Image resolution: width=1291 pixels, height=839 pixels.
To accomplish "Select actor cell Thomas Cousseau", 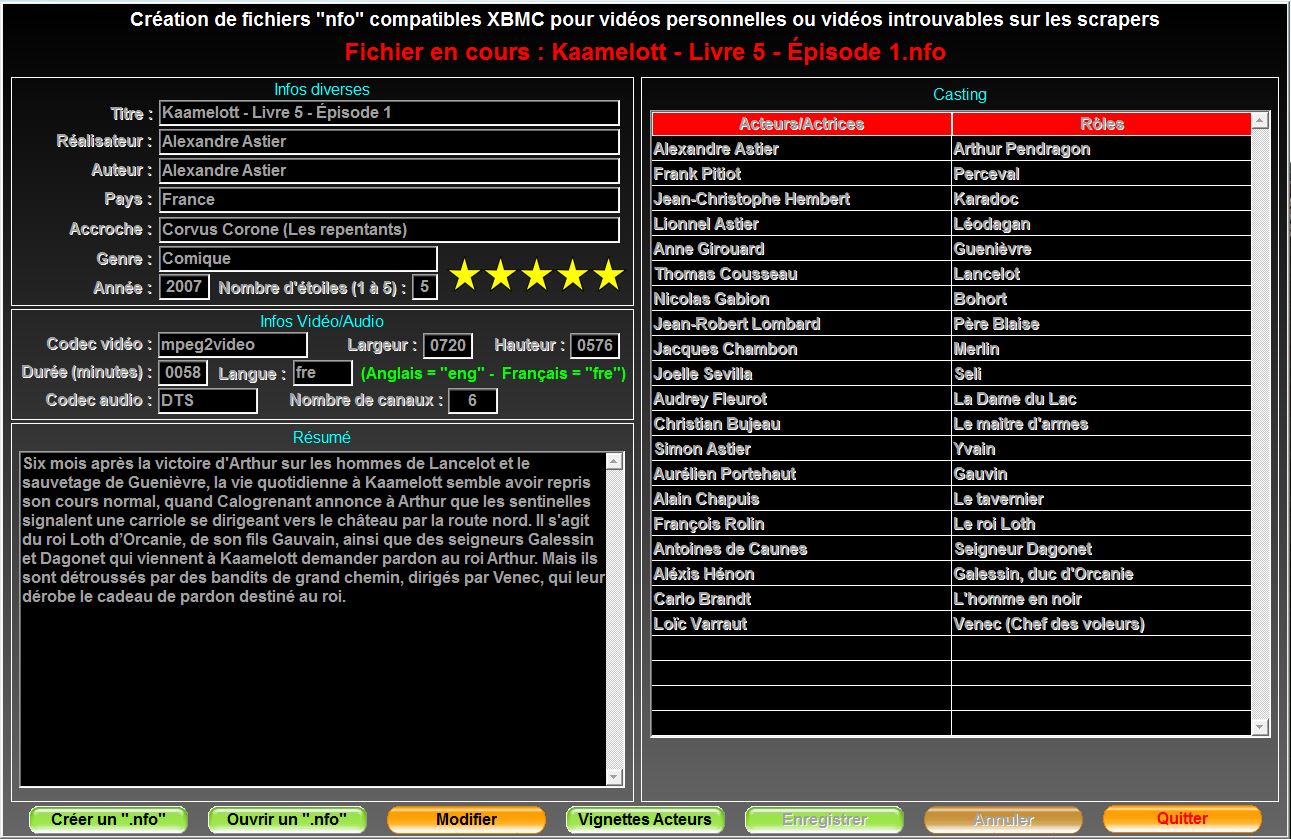I will click(x=801, y=274).
